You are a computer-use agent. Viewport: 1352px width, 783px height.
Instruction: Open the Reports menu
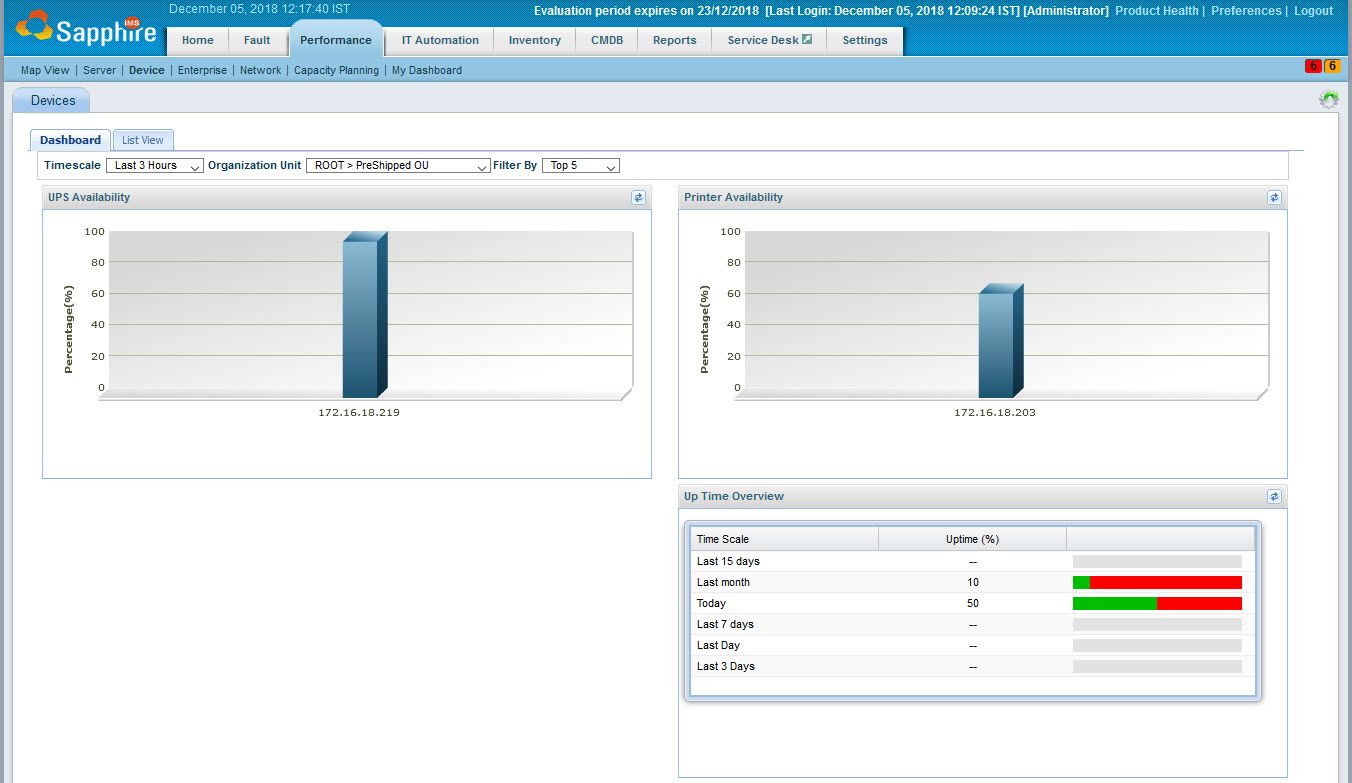(x=674, y=40)
